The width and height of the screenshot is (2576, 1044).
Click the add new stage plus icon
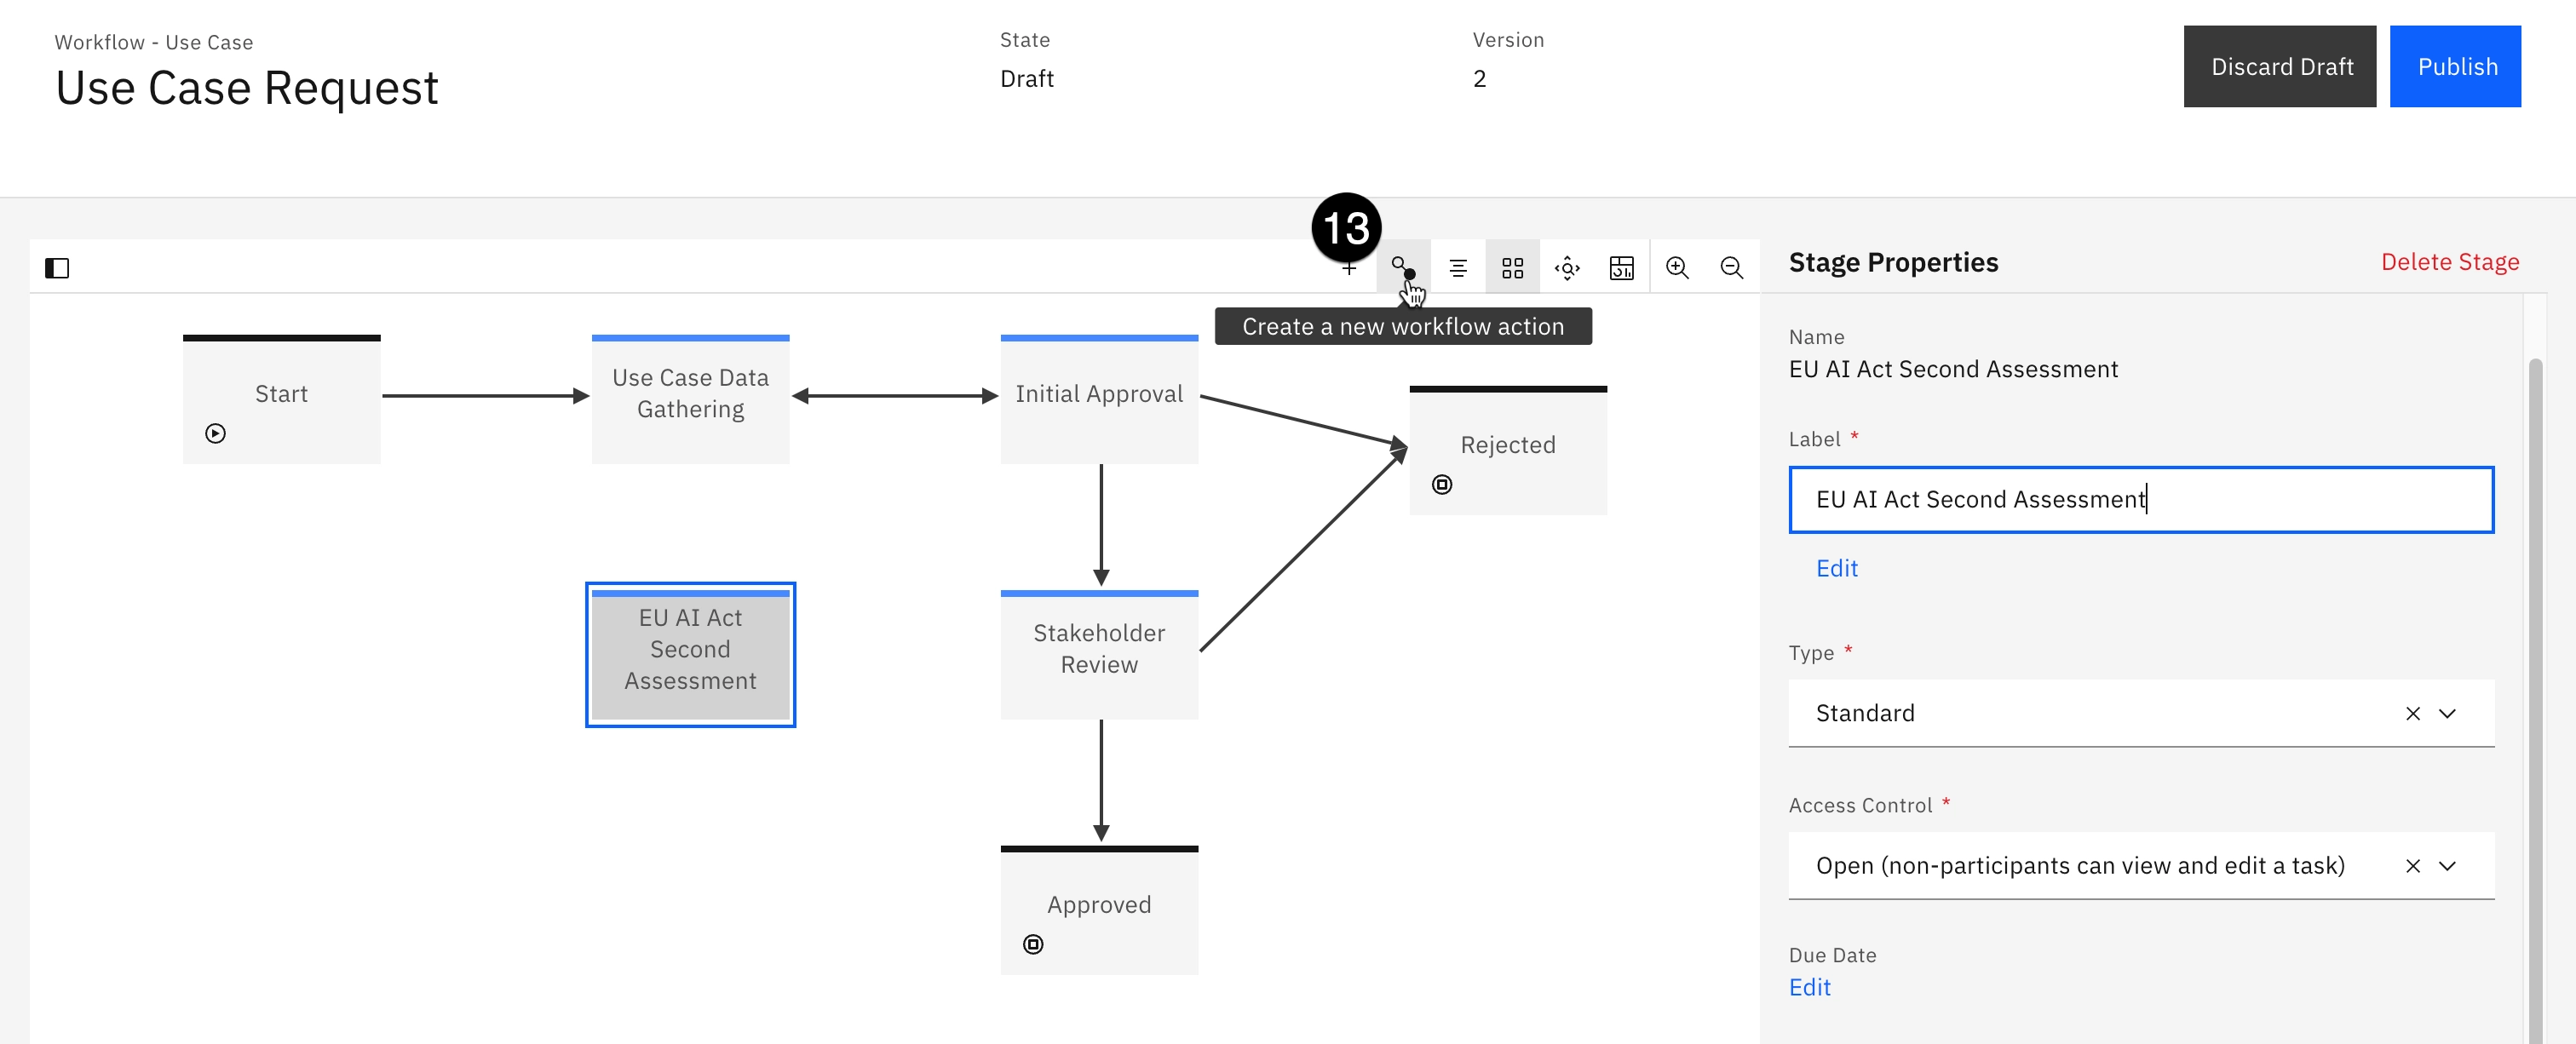coord(1349,268)
